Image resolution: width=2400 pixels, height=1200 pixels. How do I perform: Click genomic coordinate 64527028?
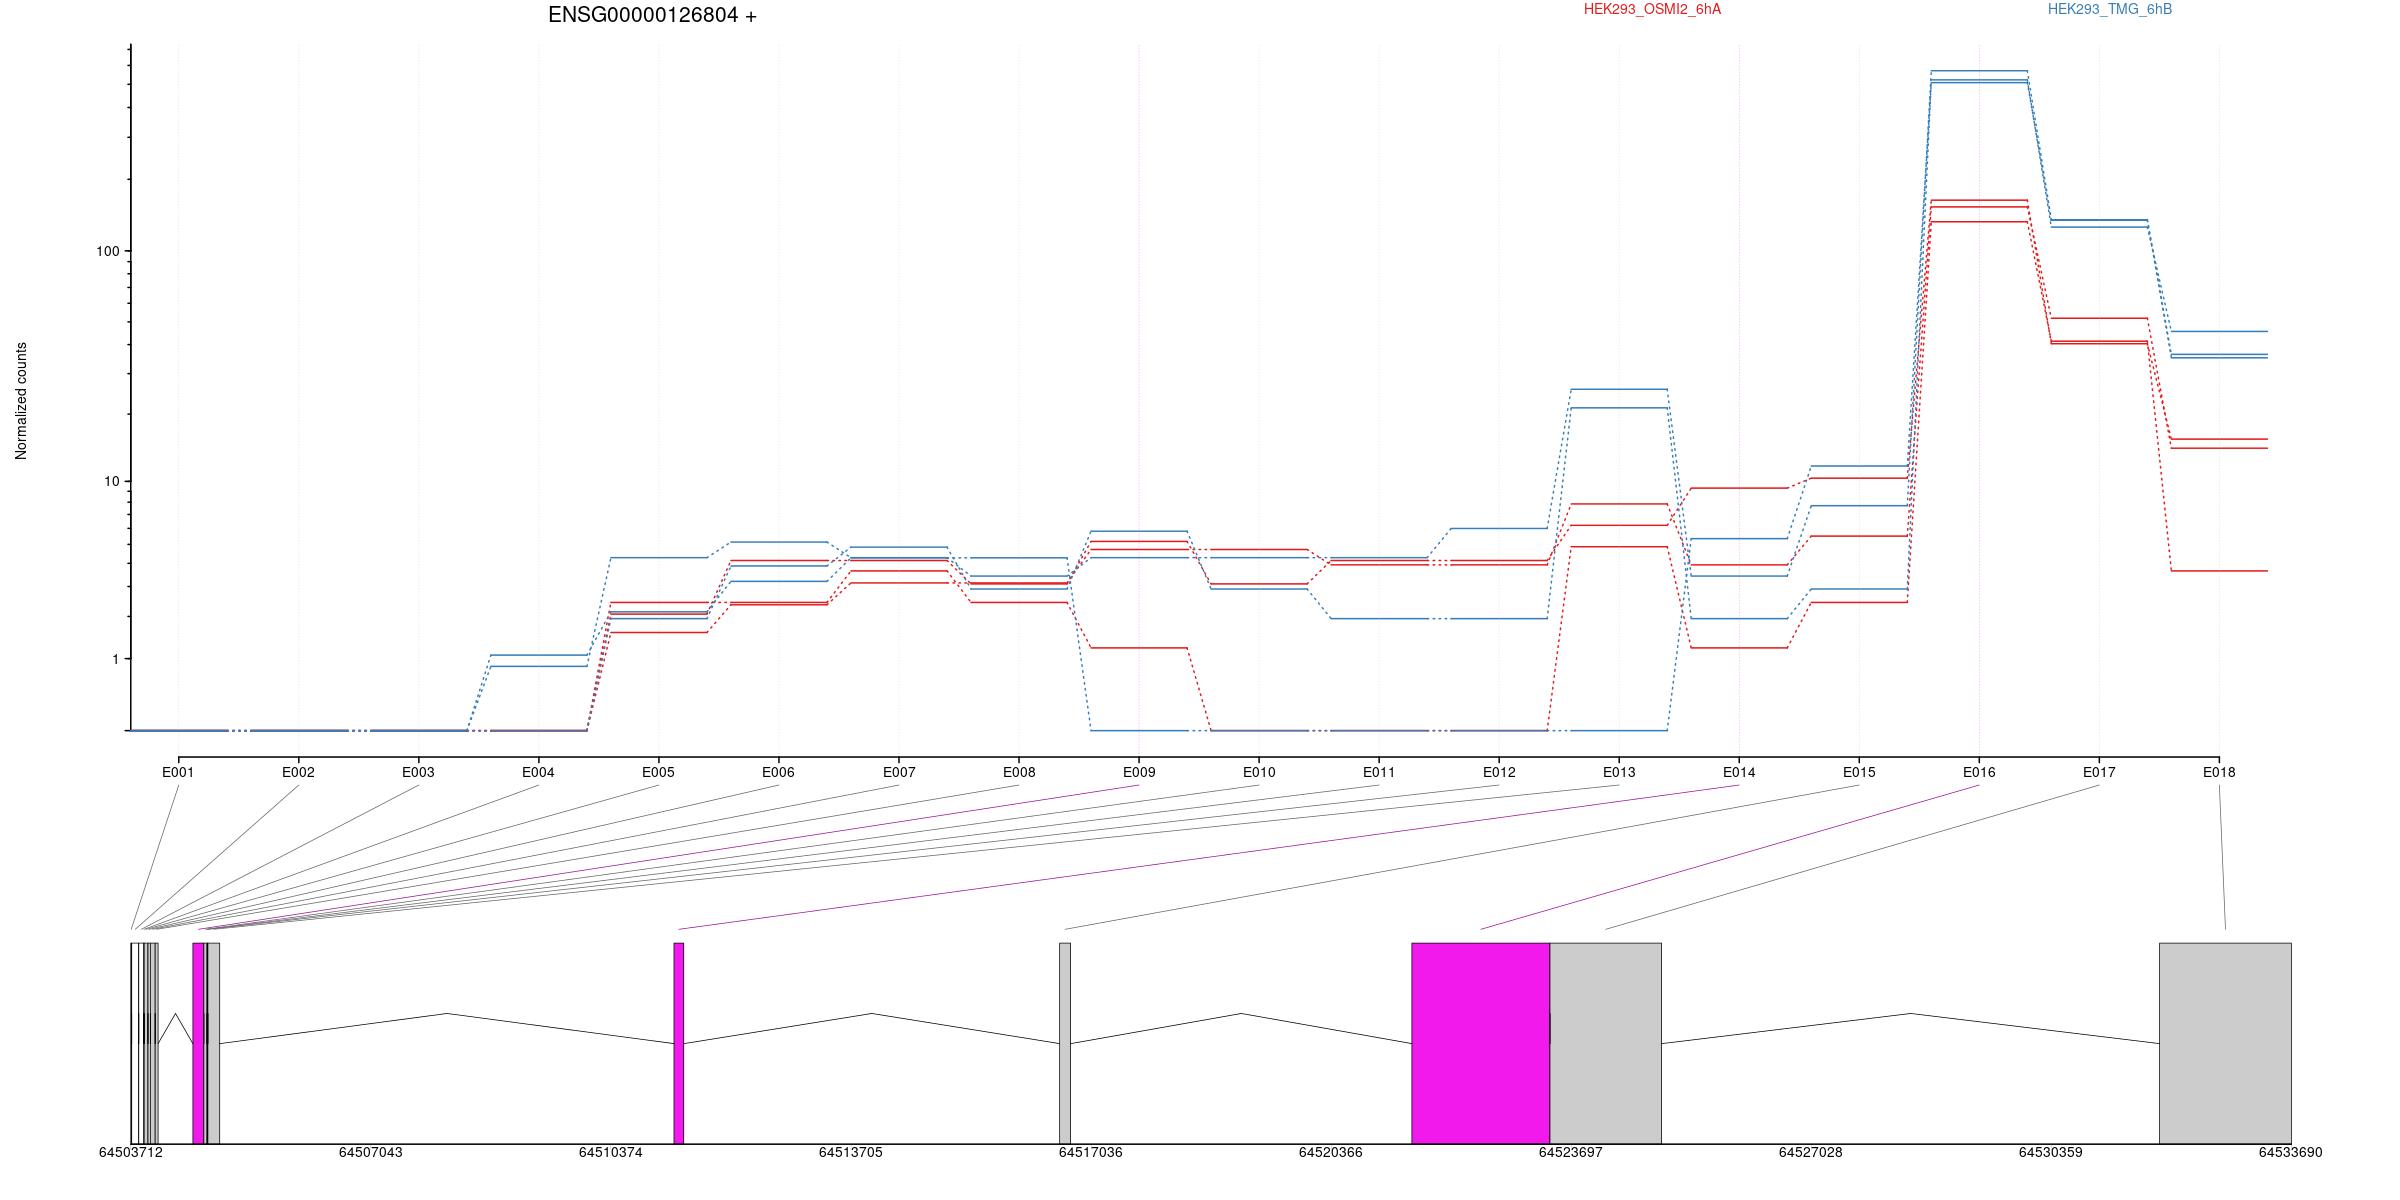[x=1811, y=1152]
